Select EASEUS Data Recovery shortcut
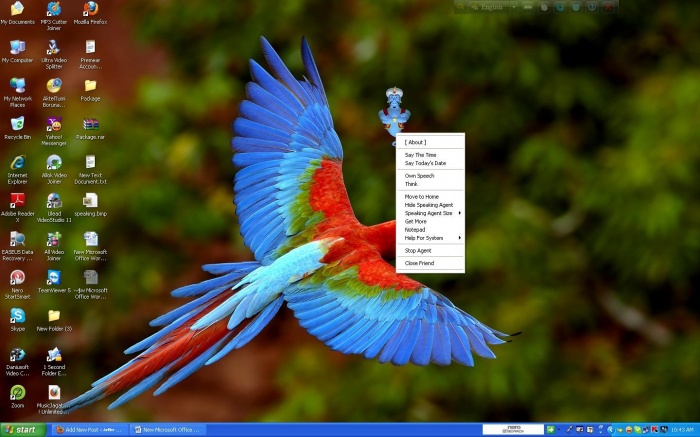Screen dimensions: 700x437 17,246
